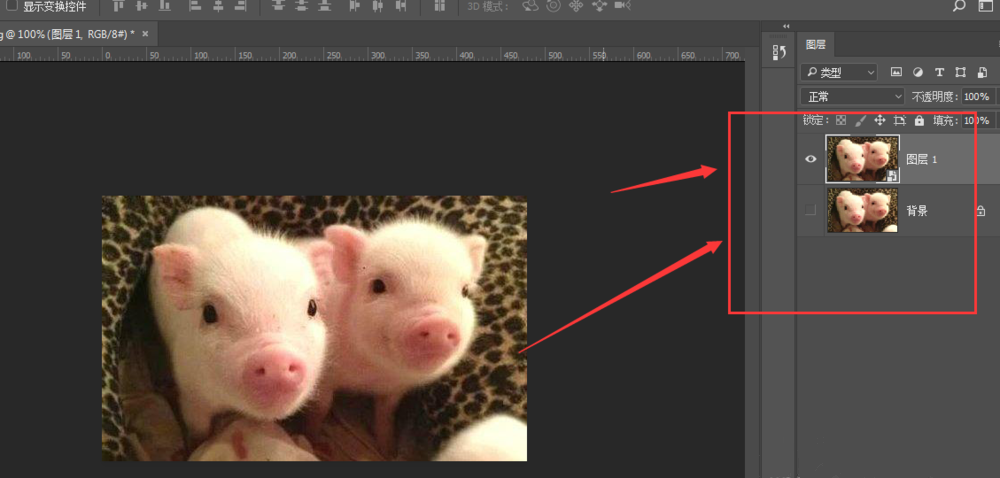Screen dimensions: 1000x478
Task: Select the 图层 1 layer thumbnail
Action: 862,159
